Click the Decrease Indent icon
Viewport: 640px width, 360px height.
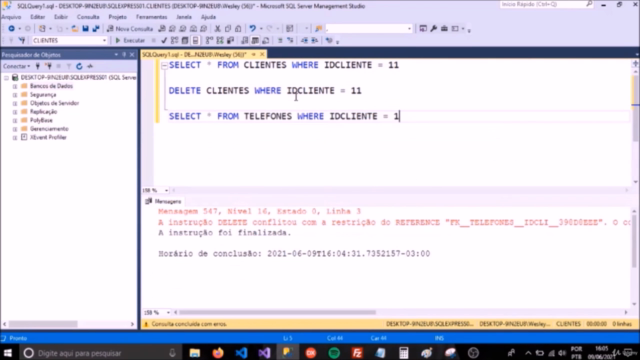[304, 40]
